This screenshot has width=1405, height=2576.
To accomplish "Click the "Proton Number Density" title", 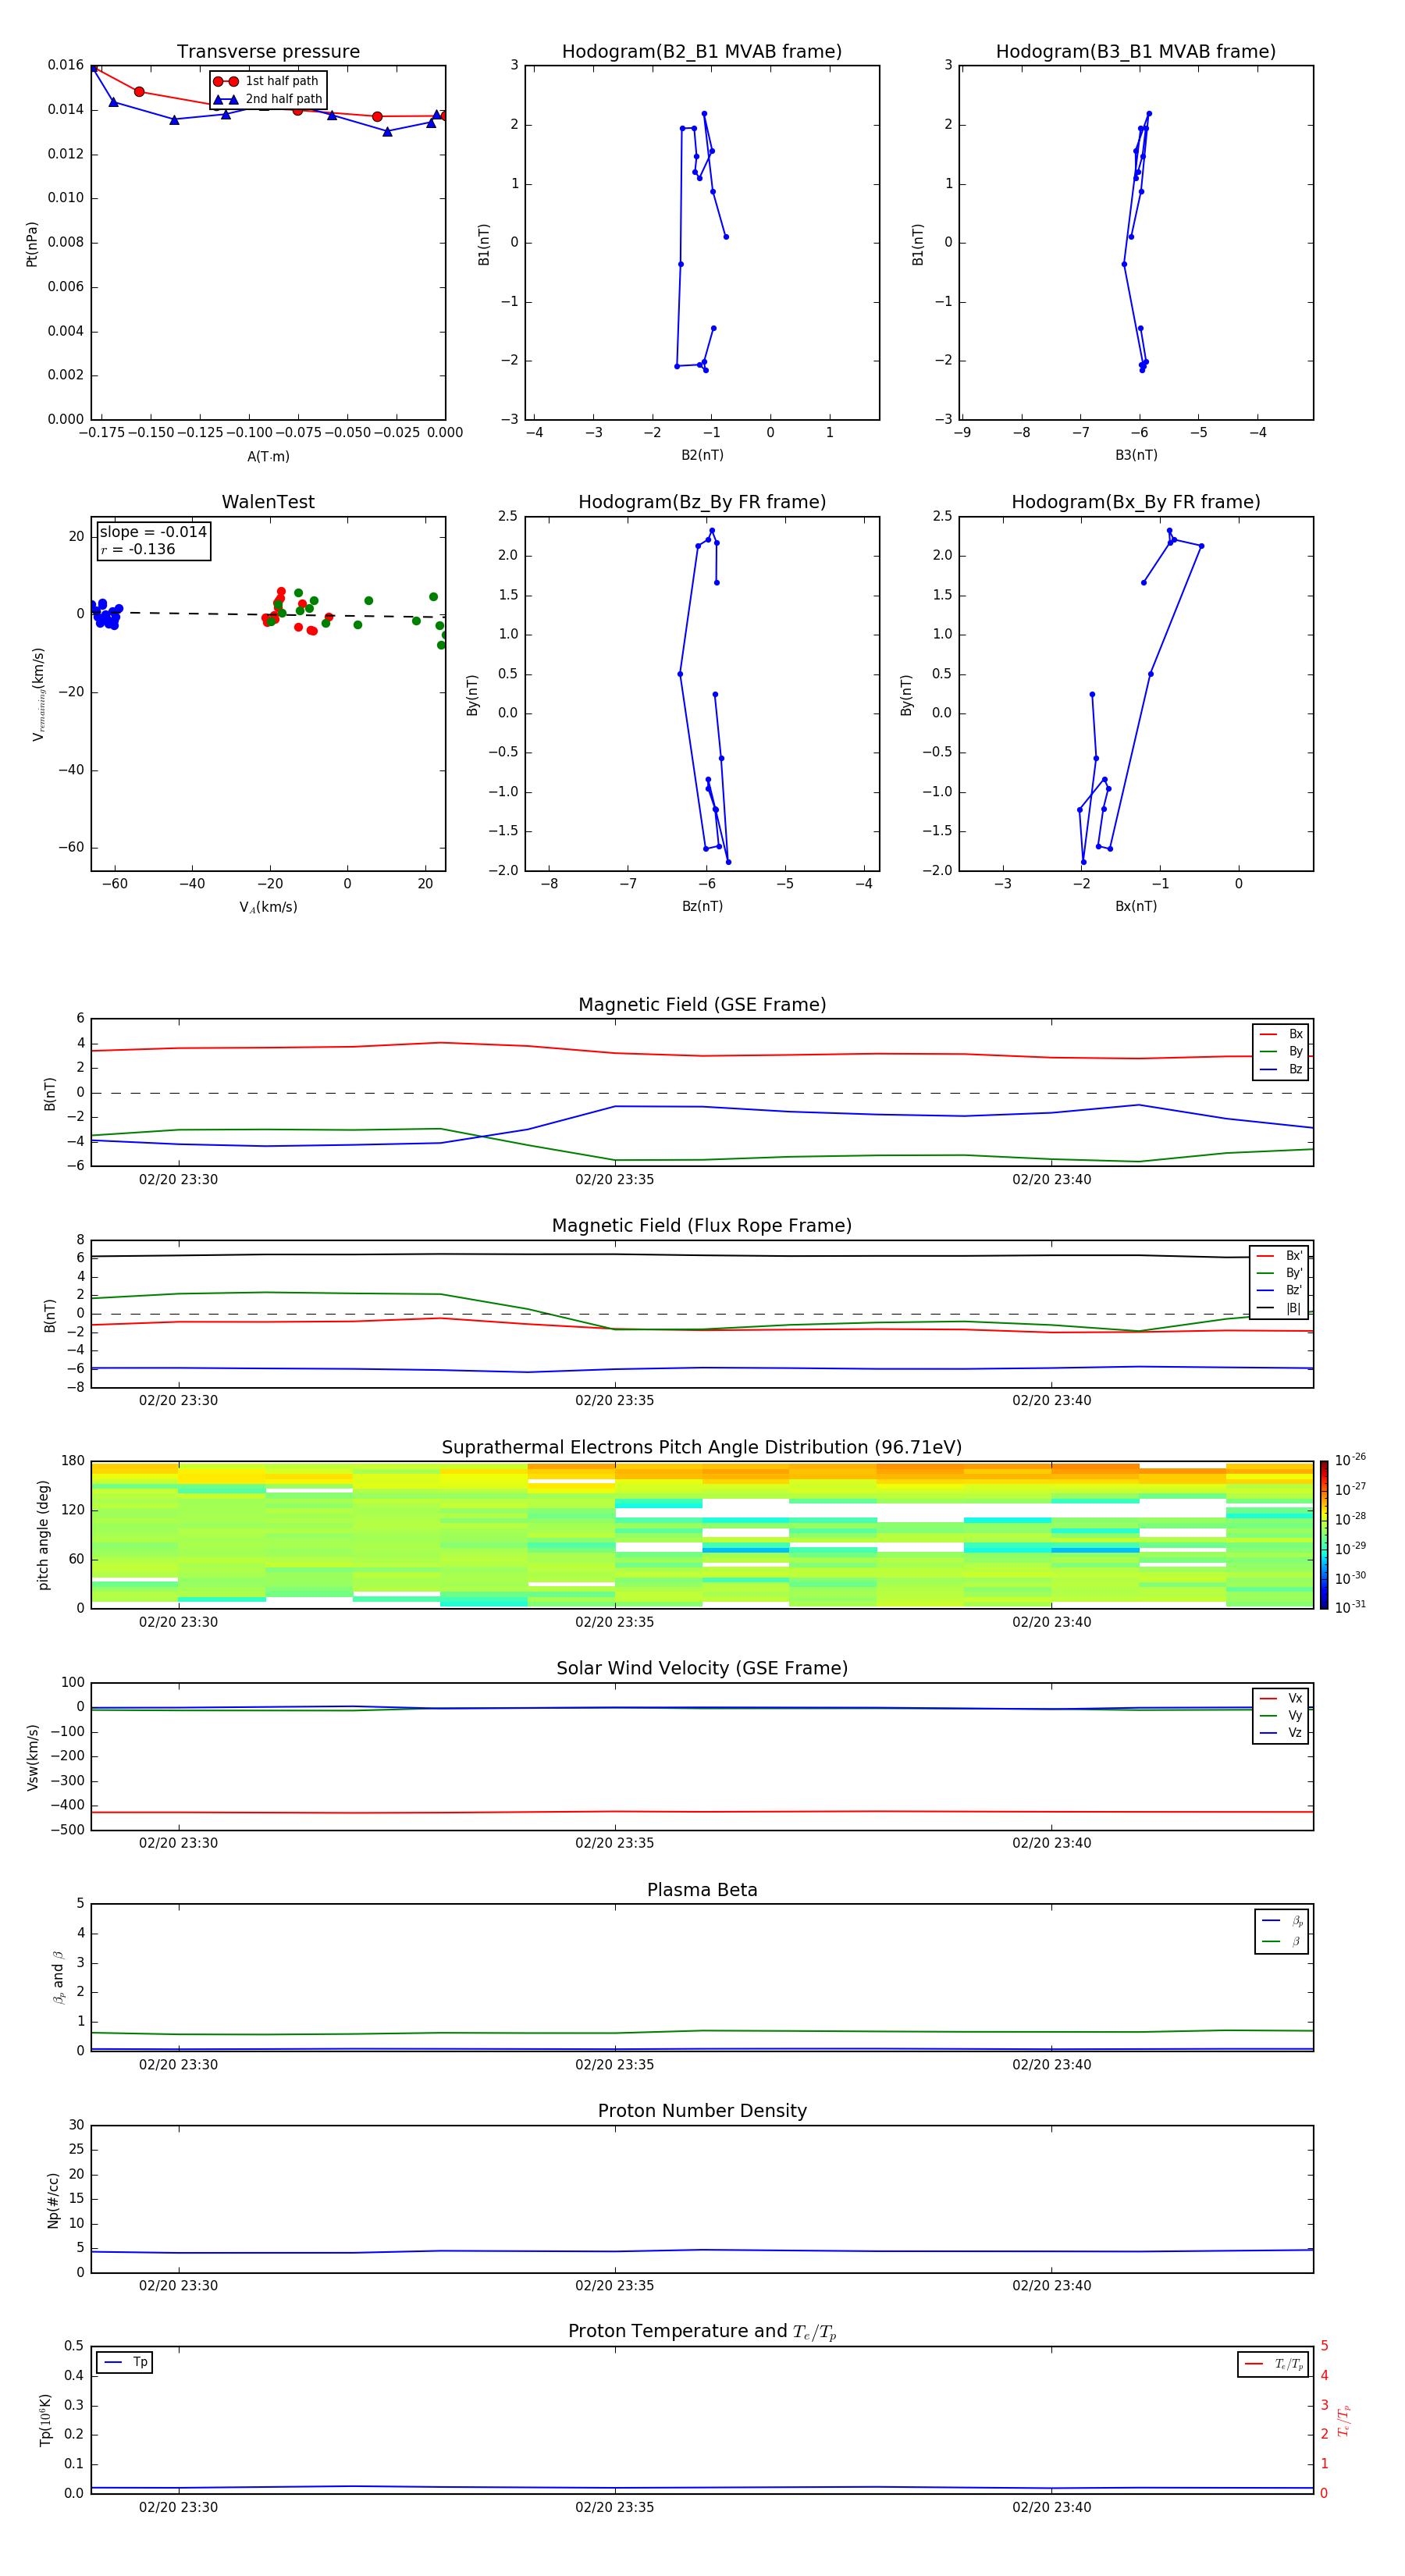I will pyautogui.click(x=702, y=2111).
